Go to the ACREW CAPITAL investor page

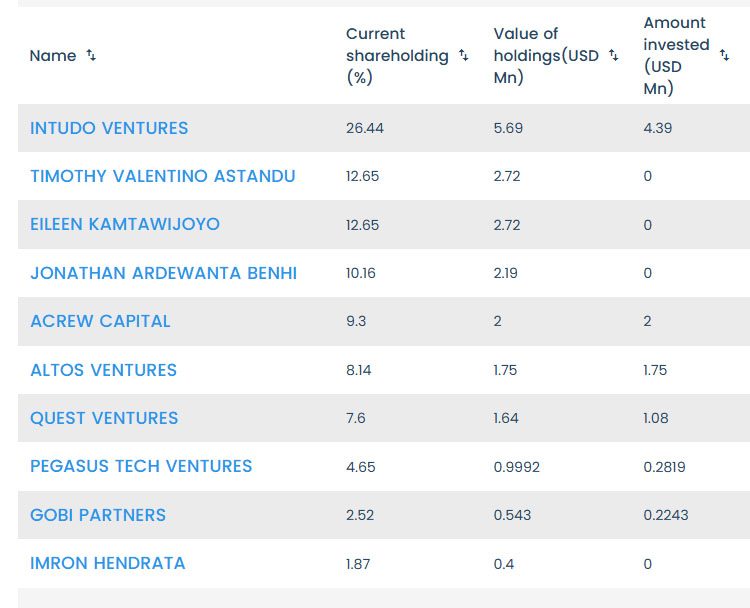[100, 321]
